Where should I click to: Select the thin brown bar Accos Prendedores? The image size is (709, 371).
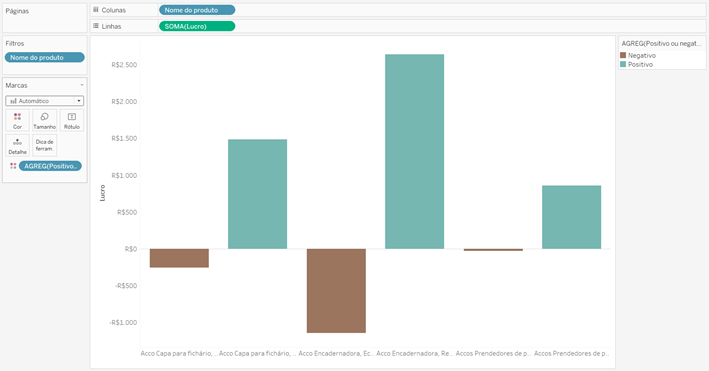tap(493, 250)
